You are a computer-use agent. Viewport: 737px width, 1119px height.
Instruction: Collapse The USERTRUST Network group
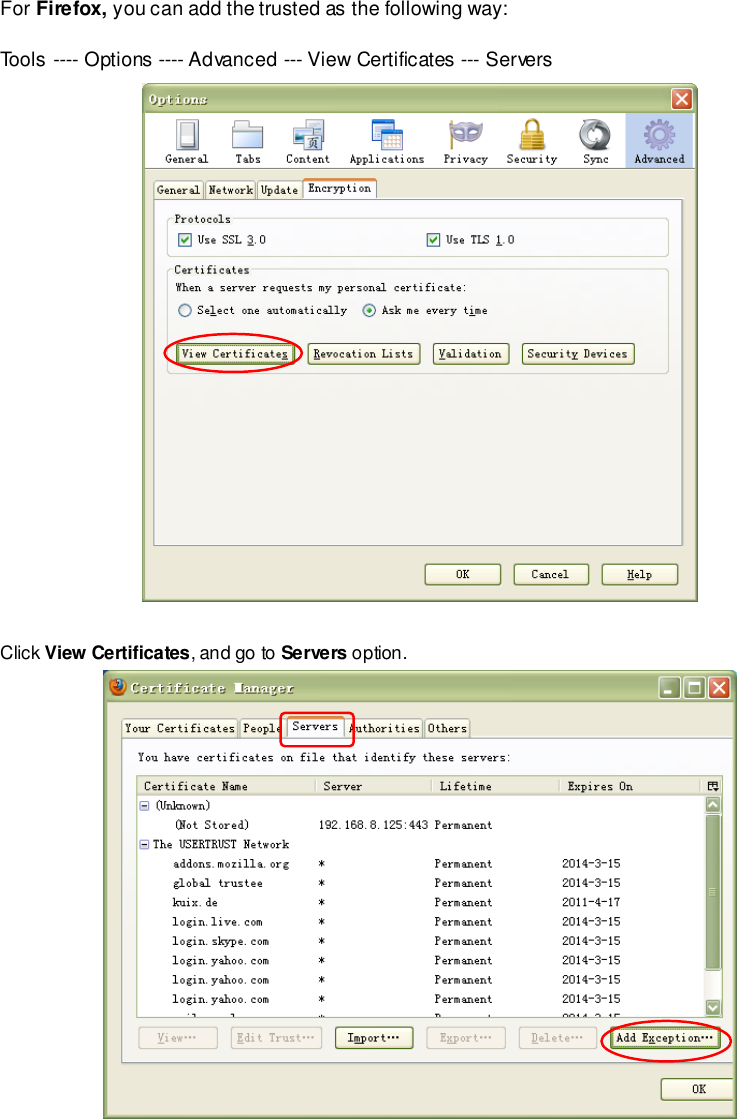(x=145, y=844)
